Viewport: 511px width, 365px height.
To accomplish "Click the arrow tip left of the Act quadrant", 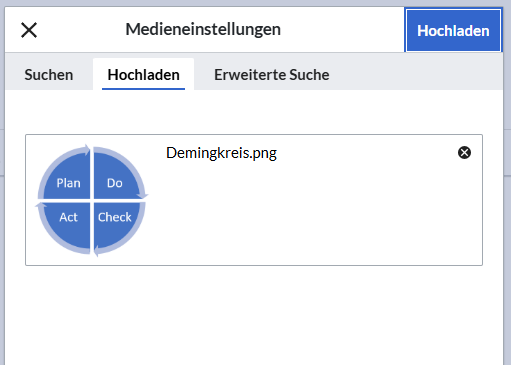I will click(x=40, y=204).
